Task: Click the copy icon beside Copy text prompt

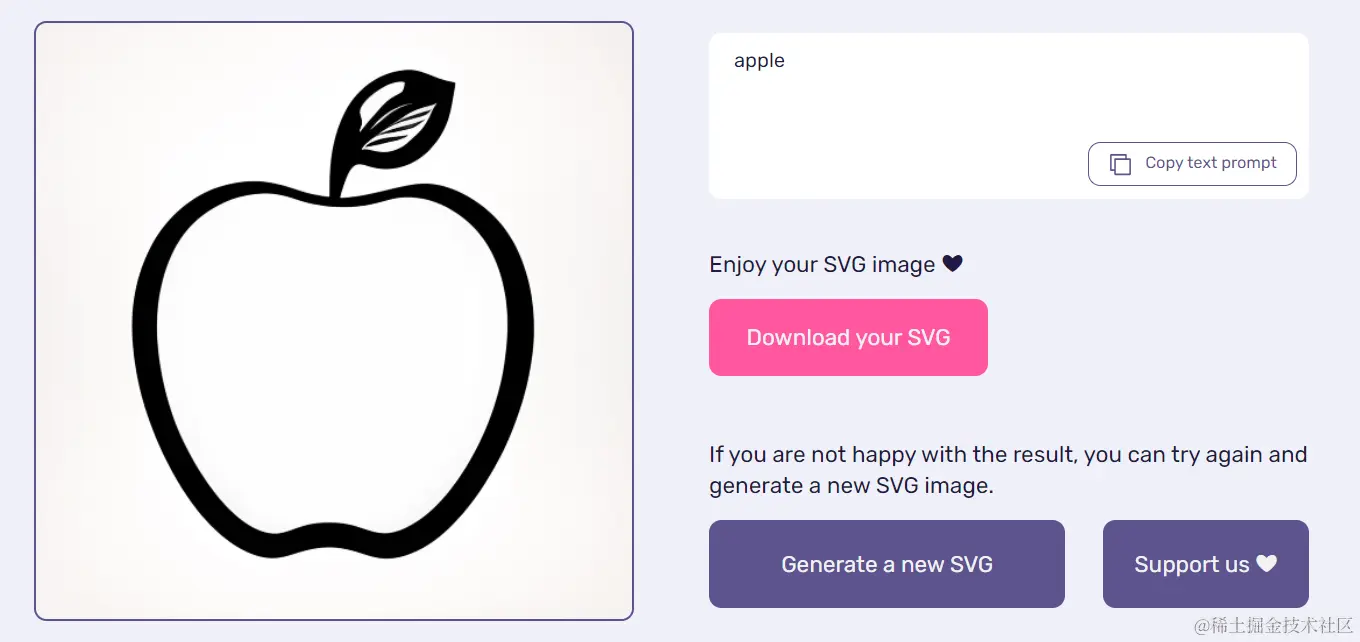Action: point(1121,164)
